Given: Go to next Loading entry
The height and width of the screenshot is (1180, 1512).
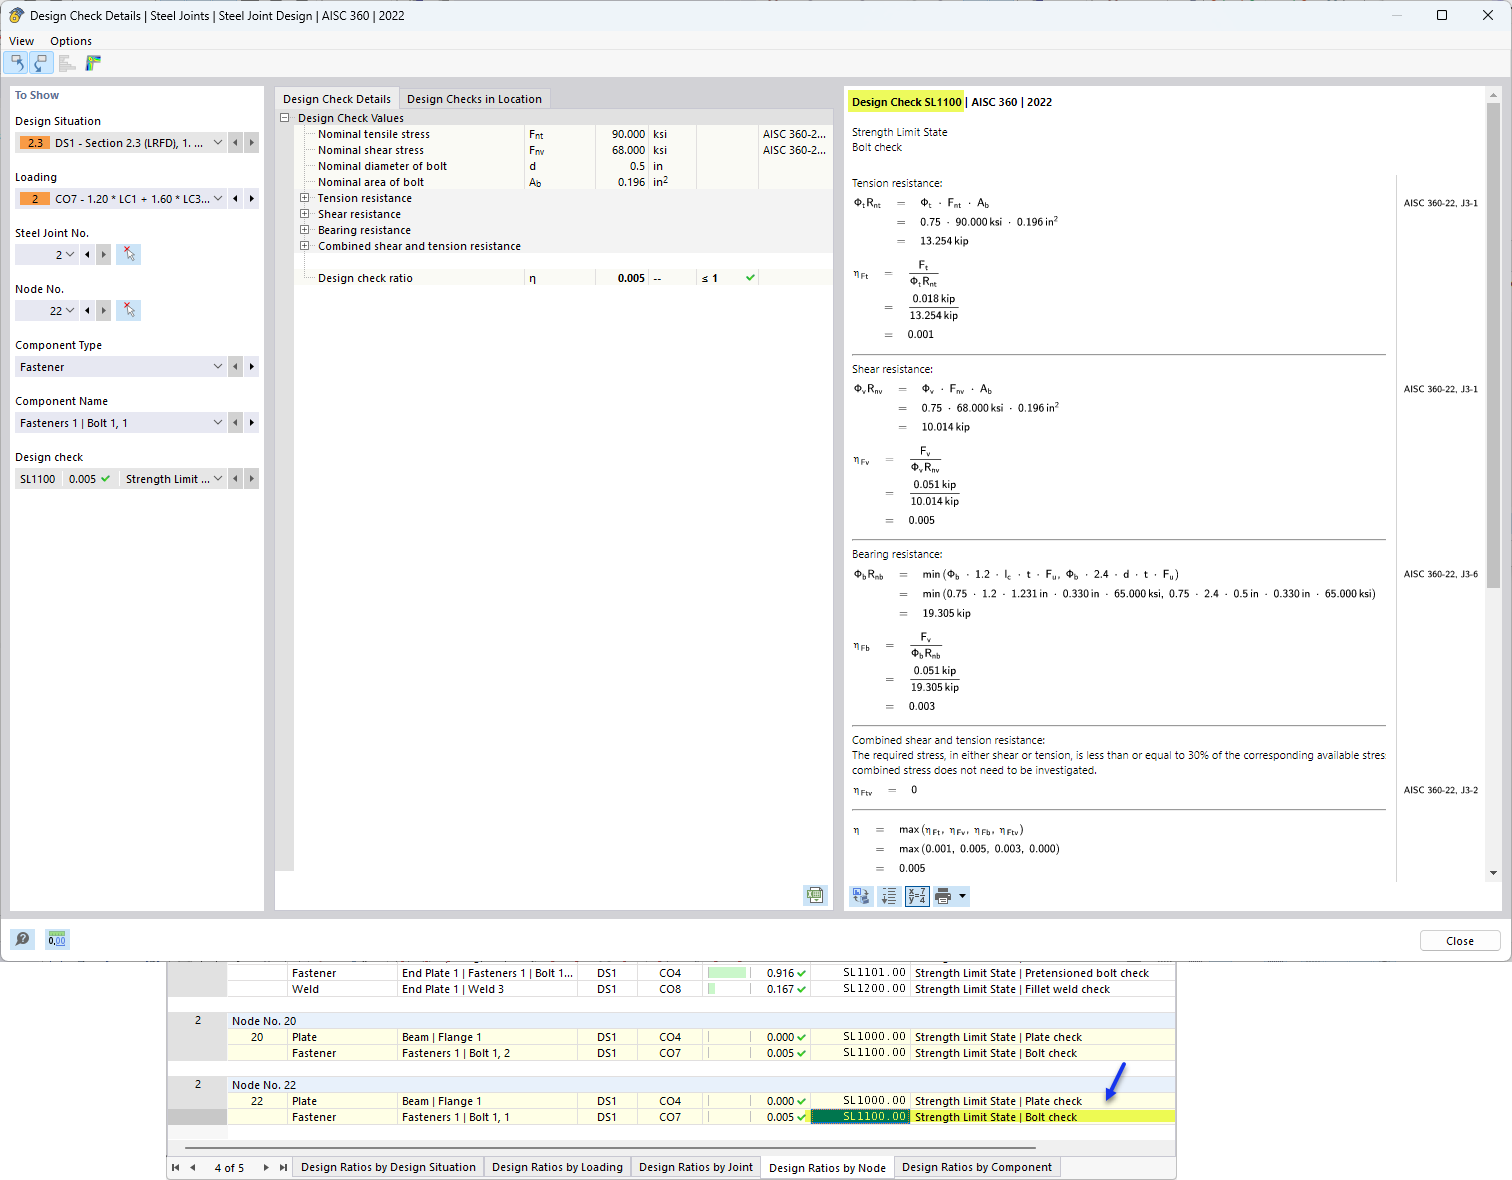Looking at the screenshot, I should click(251, 199).
